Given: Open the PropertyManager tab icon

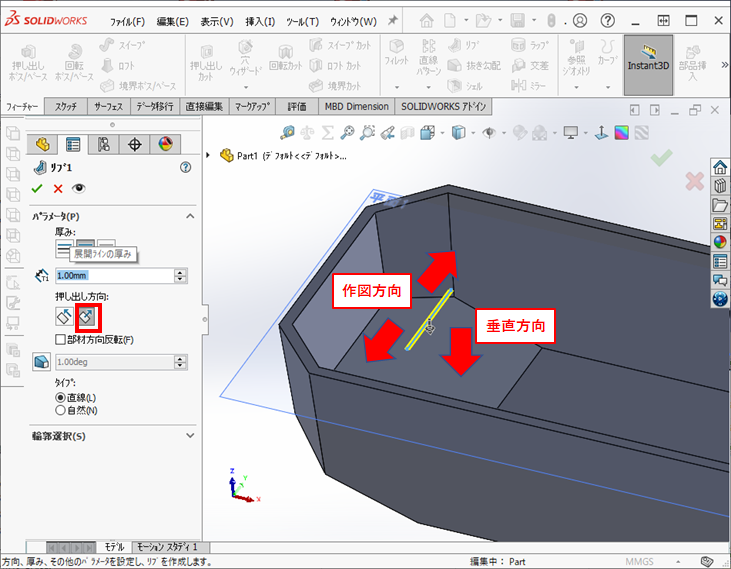Looking at the screenshot, I should (x=73, y=145).
